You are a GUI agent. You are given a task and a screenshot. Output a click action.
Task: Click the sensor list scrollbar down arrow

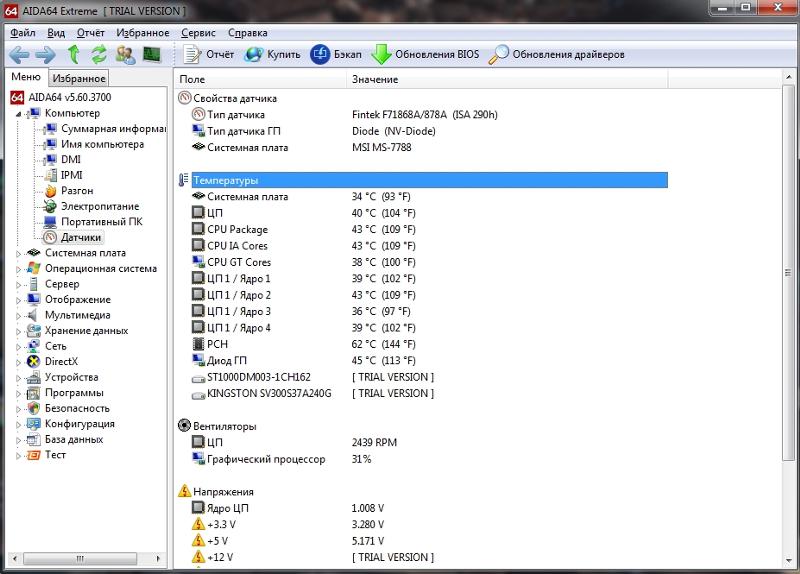point(788,561)
